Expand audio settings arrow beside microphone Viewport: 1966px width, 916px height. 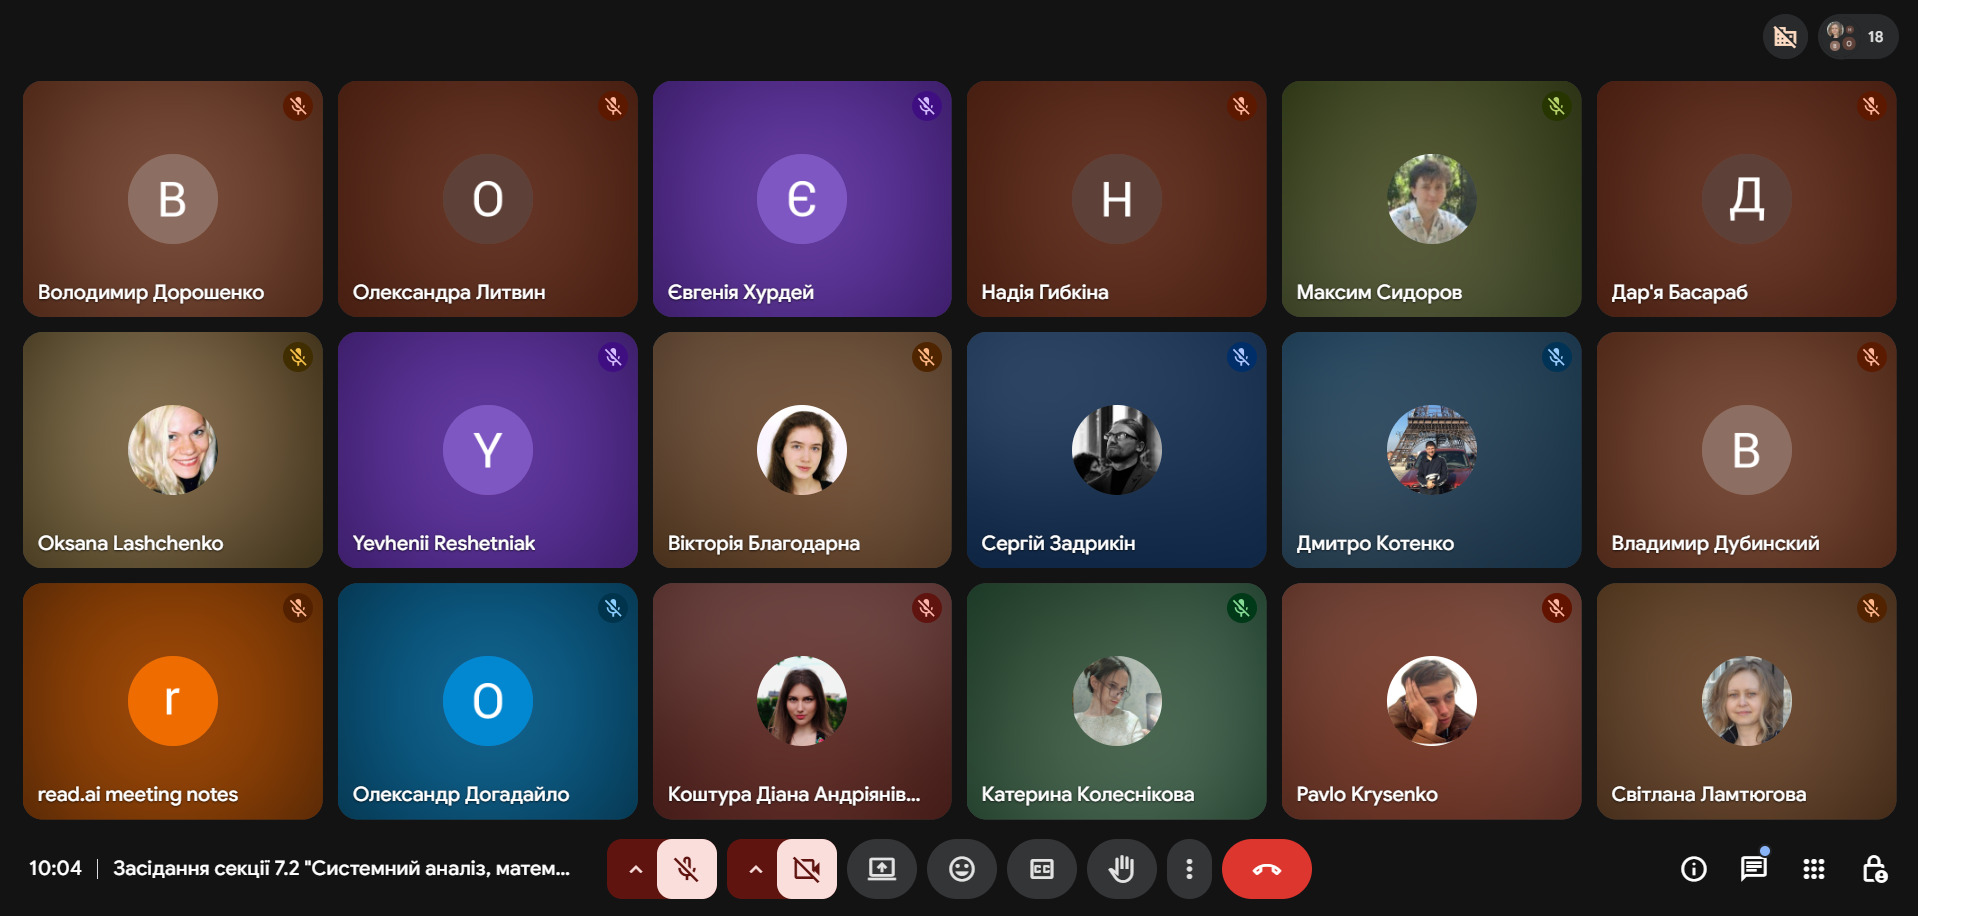[635, 869]
